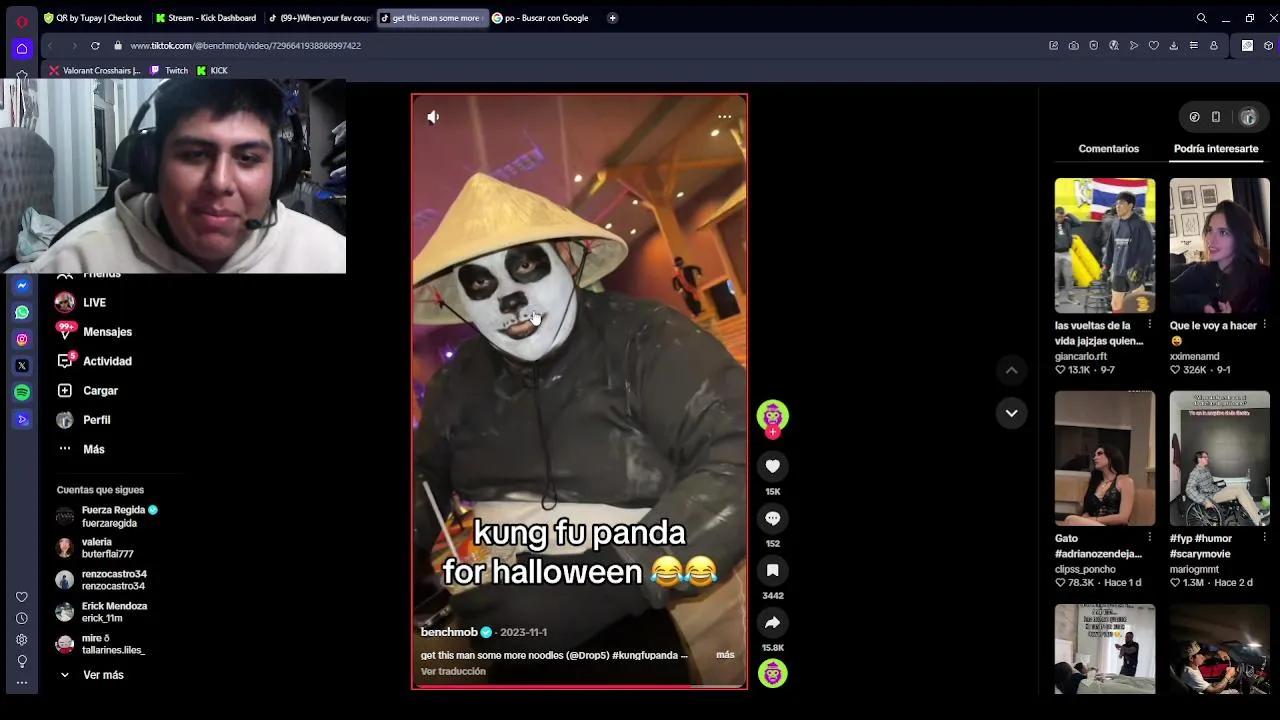This screenshot has height=720, width=1280.
Task: Open Spotify in the Opera sidebar
Action: tap(22, 393)
